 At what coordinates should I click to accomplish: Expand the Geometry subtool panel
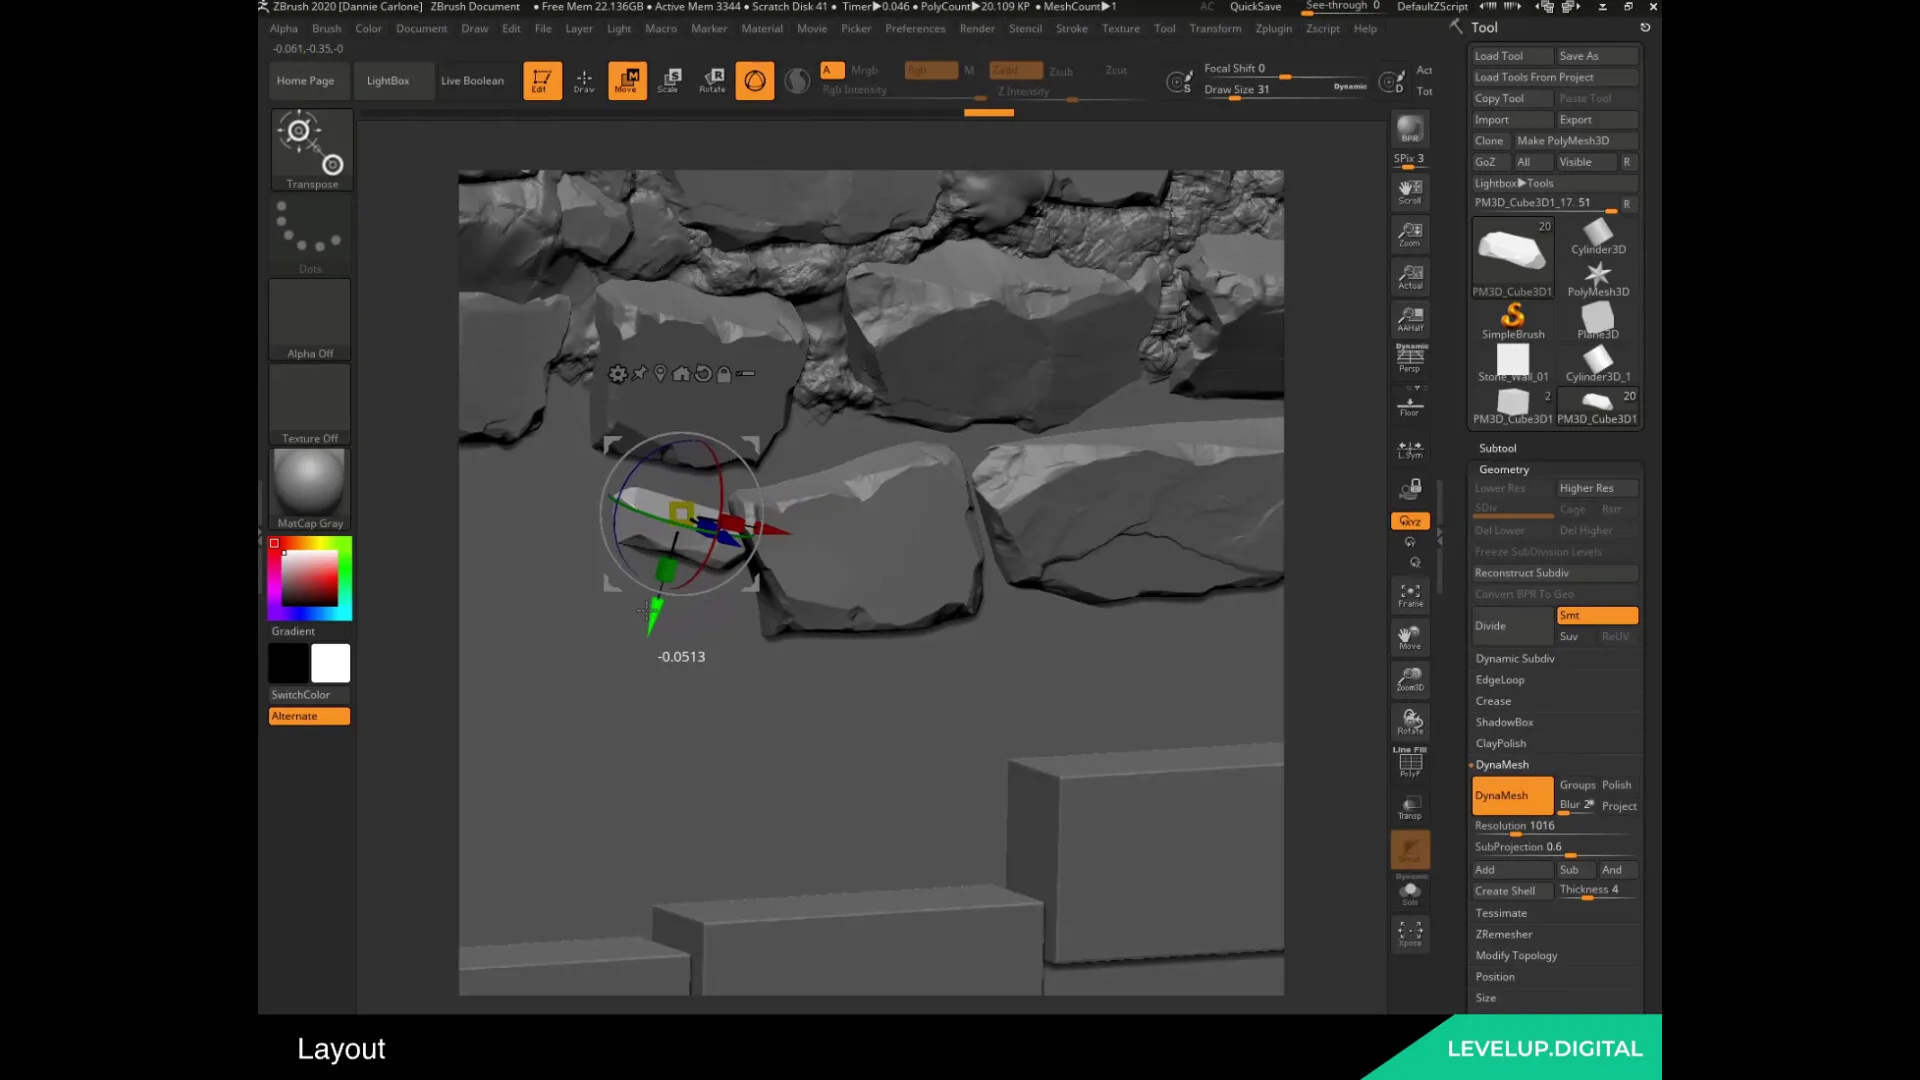coord(1503,468)
